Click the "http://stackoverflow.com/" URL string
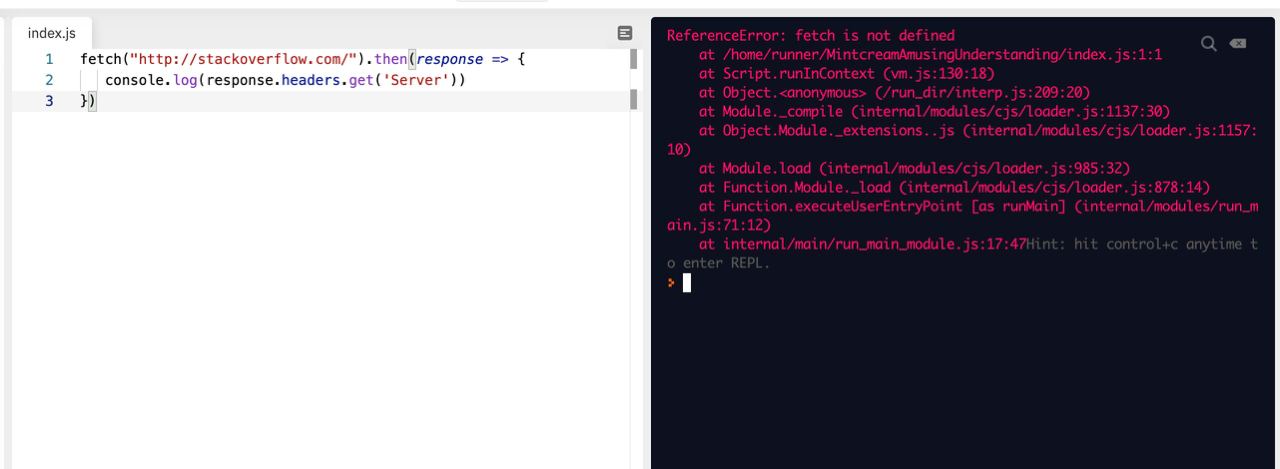The image size is (1280, 469). [x=243, y=59]
